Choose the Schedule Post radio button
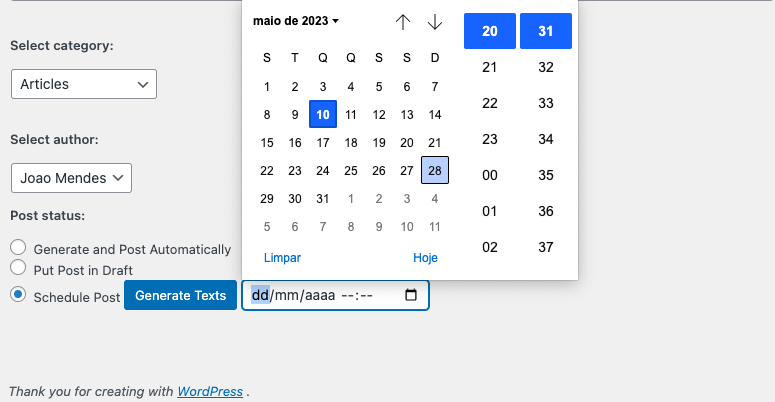The height and width of the screenshot is (402, 775). point(18,295)
